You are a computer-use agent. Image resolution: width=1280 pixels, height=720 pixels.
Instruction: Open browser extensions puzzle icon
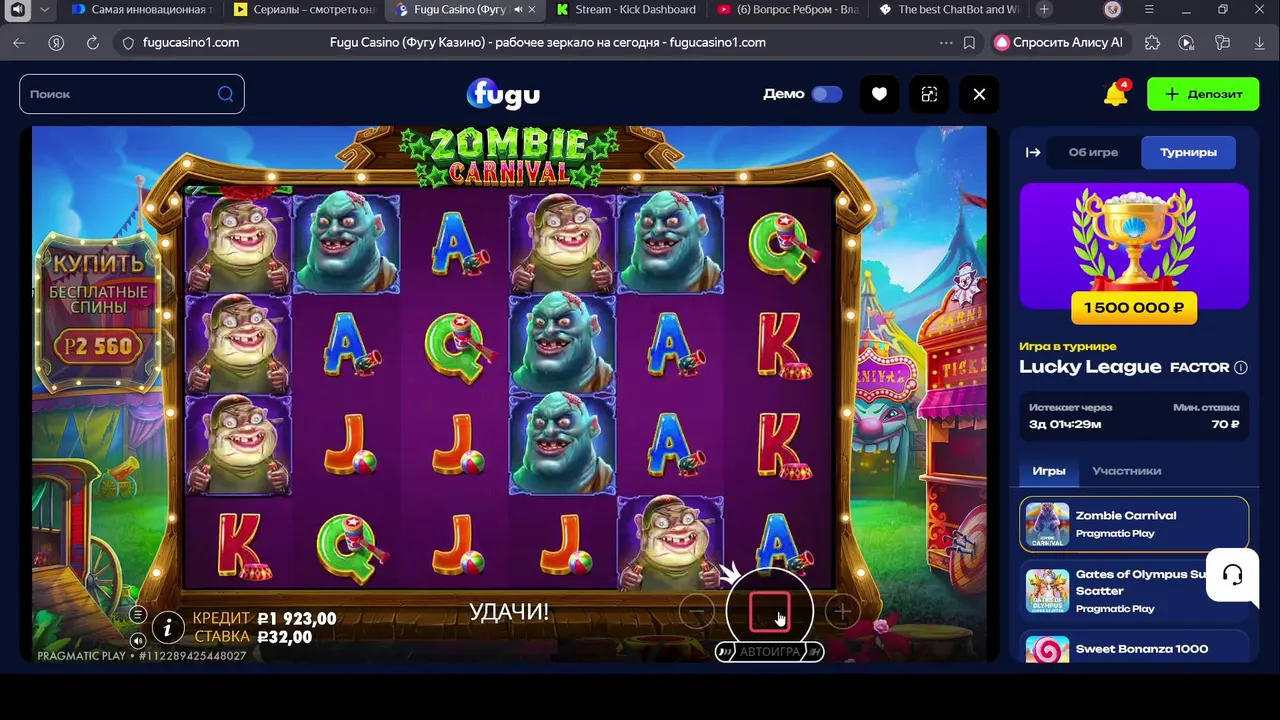coord(1152,43)
